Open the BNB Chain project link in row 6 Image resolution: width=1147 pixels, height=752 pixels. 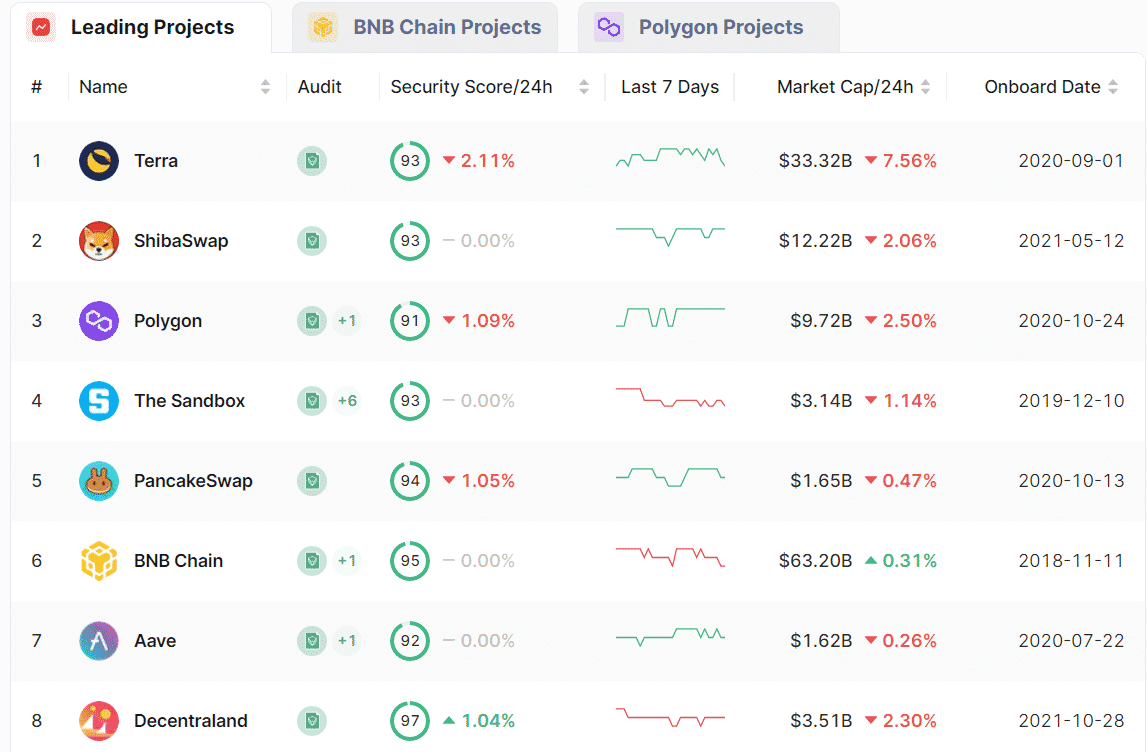pyautogui.click(x=178, y=561)
